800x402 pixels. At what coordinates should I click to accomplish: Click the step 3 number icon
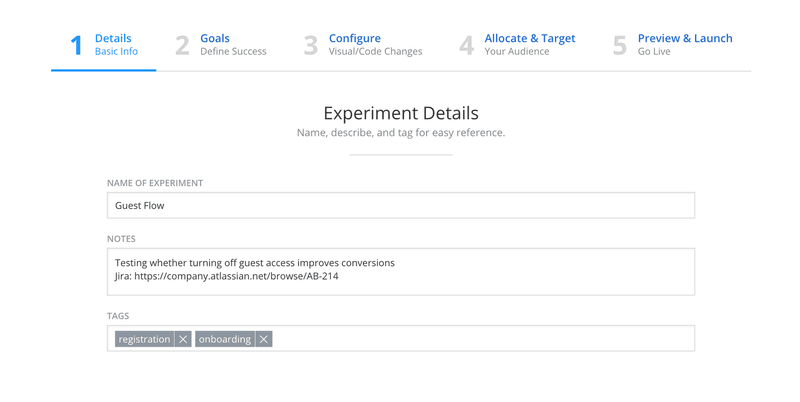[x=311, y=46]
